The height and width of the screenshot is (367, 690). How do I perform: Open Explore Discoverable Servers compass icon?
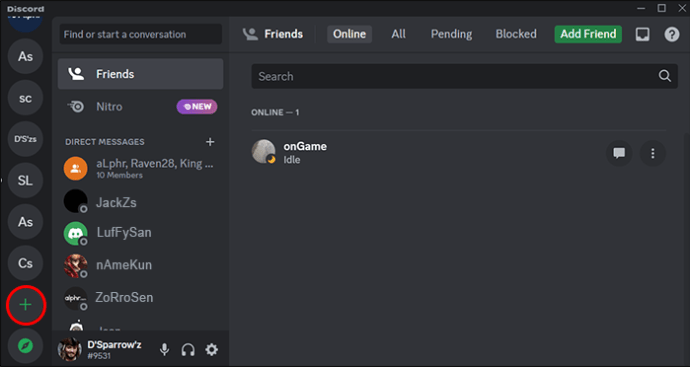[26, 346]
